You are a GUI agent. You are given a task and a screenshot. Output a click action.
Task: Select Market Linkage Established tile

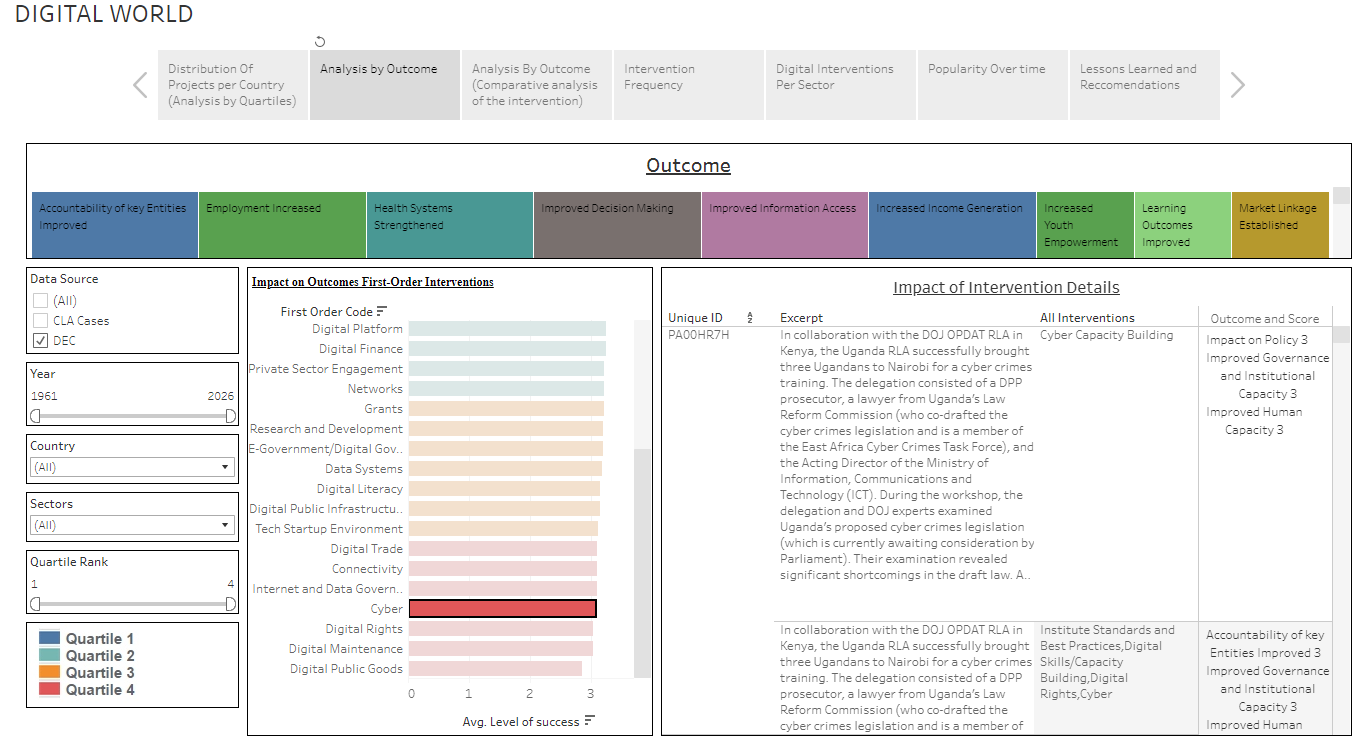pos(1280,225)
